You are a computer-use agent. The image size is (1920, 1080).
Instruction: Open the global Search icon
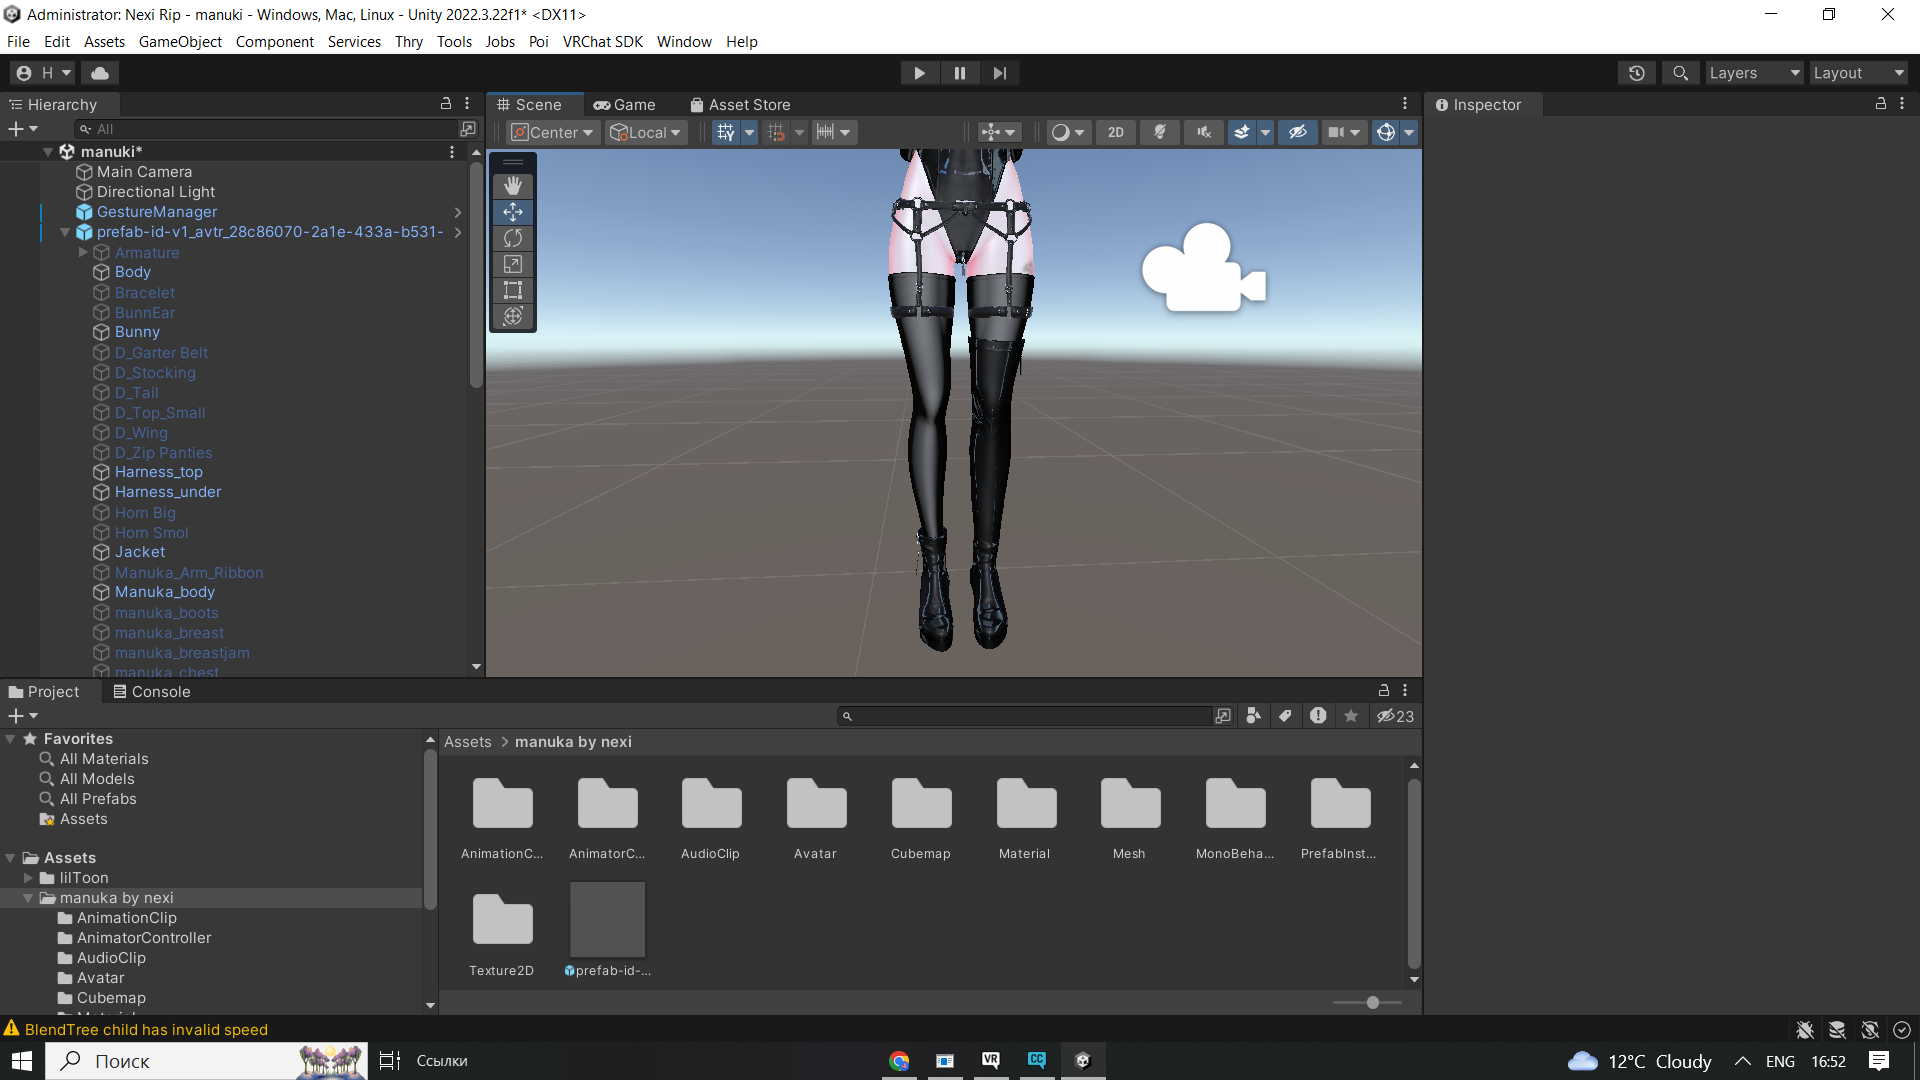(x=1681, y=73)
